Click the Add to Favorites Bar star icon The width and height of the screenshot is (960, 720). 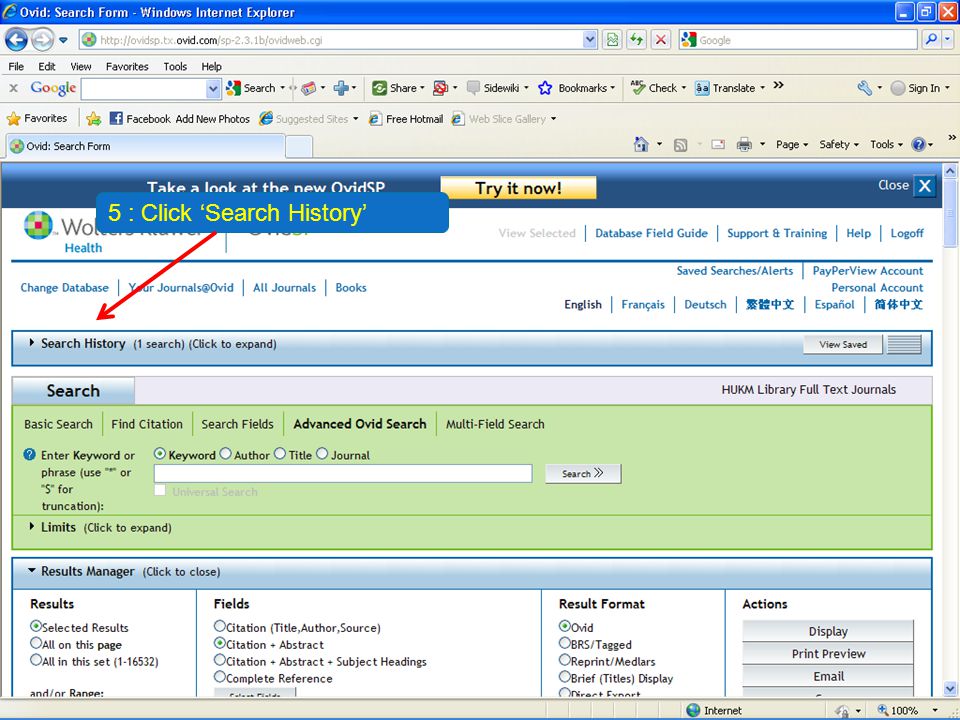tap(93, 119)
